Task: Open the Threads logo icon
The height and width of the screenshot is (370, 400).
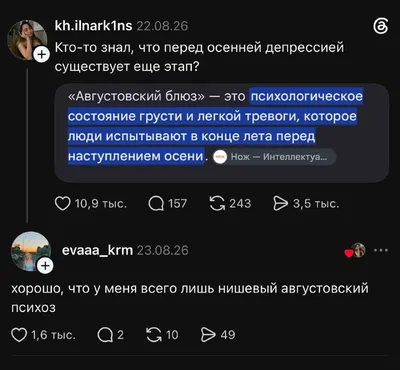Action: 381,26
